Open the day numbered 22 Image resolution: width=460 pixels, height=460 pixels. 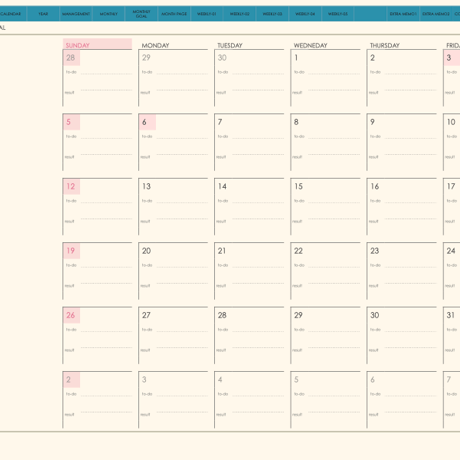pyautogui.click(x=298, y=251)
